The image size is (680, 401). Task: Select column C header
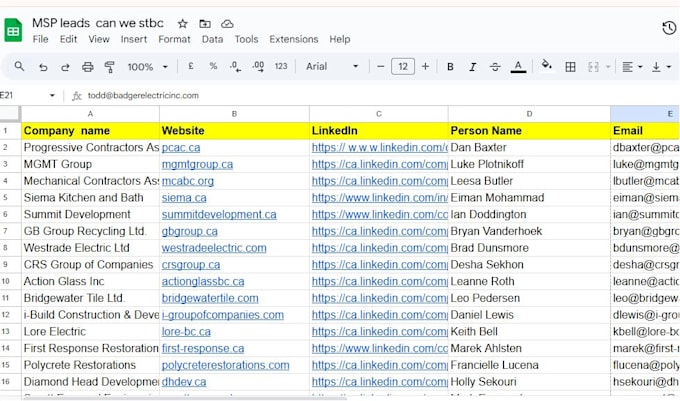[379, 114]
